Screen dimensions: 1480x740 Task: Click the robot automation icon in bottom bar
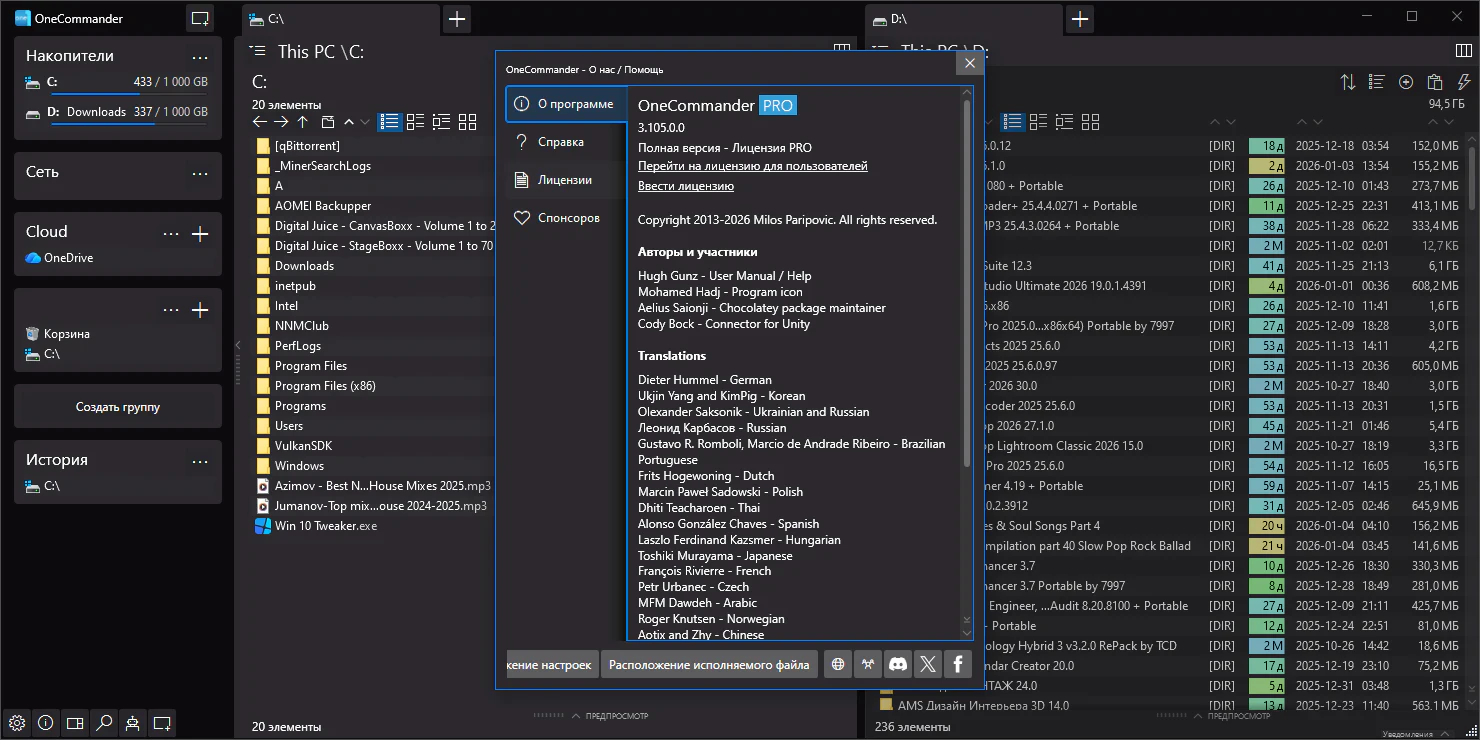pos(132,723)
